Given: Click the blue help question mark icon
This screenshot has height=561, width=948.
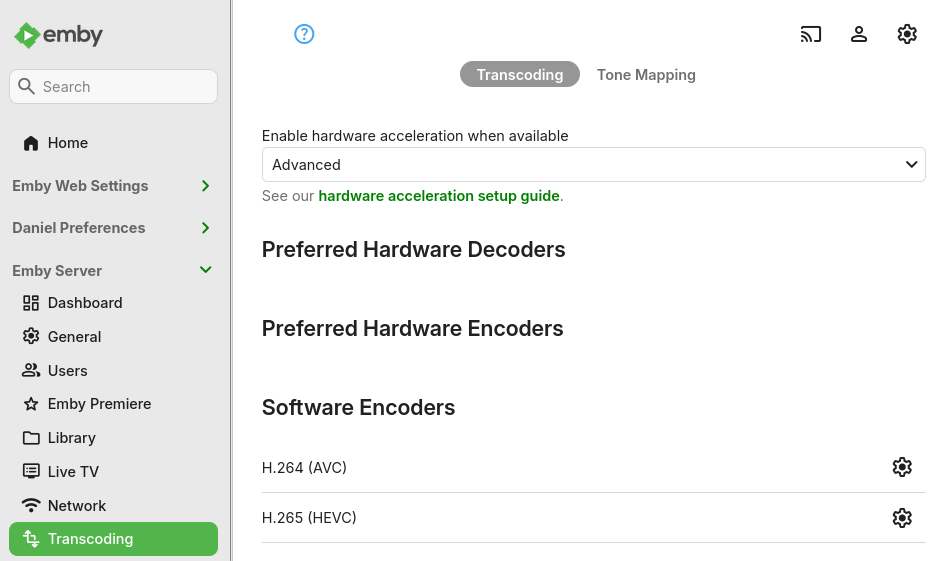Looking at the screenshot, I should tap(304, 34).
